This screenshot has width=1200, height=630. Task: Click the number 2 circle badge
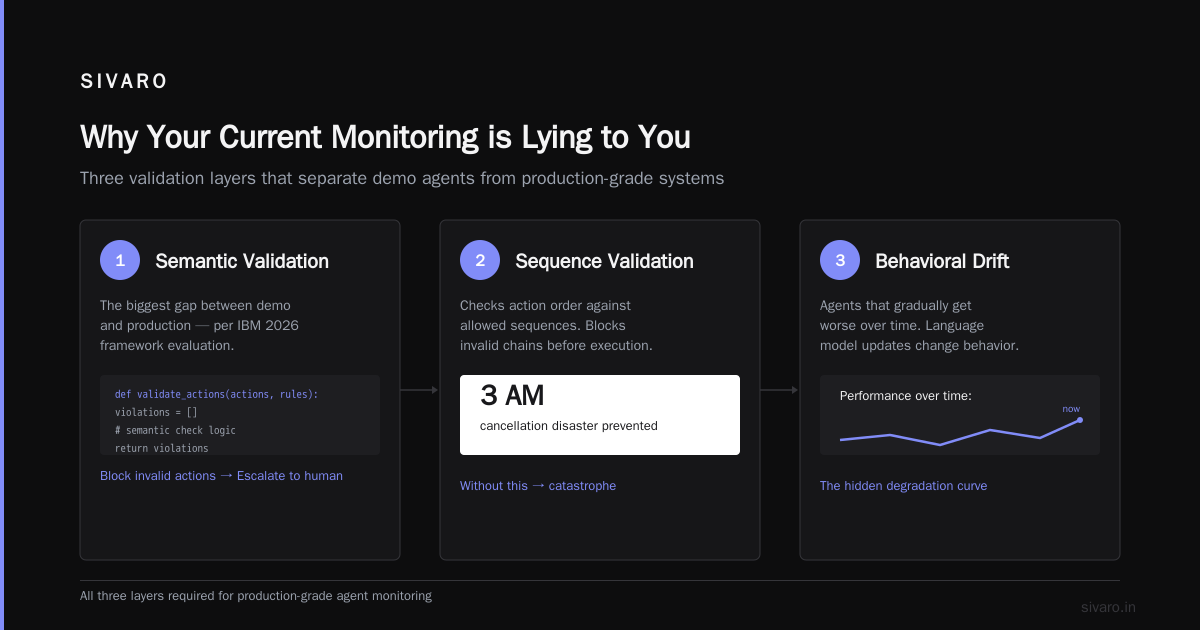point(480,260)
